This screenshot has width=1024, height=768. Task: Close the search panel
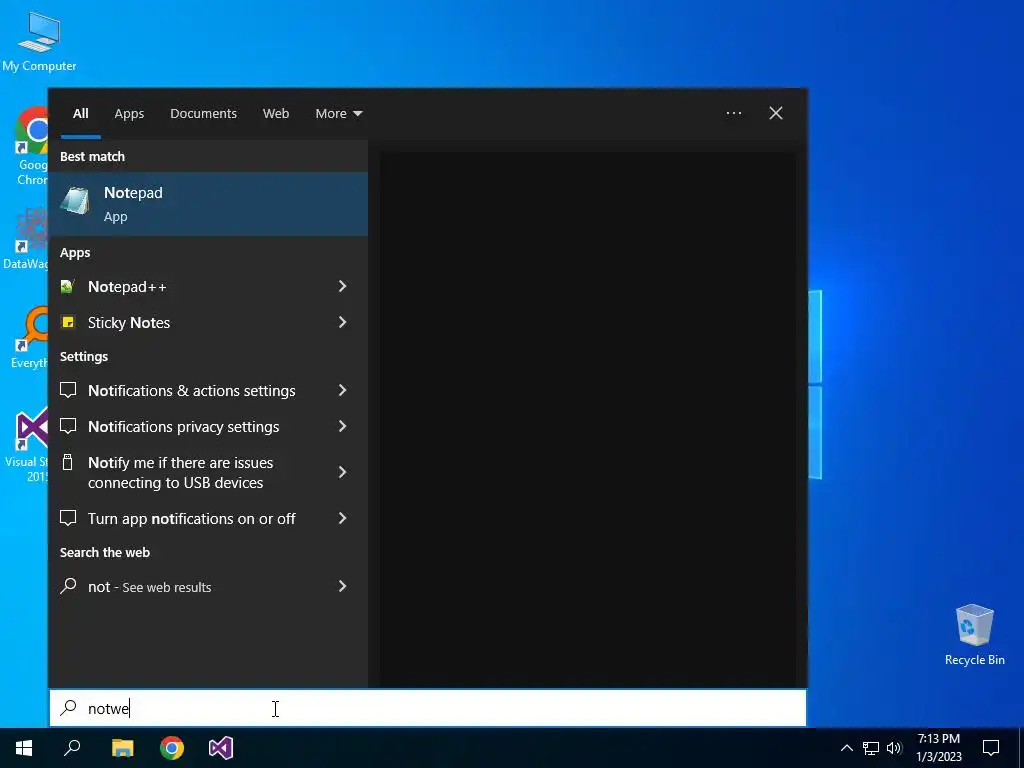pos(776,113)
